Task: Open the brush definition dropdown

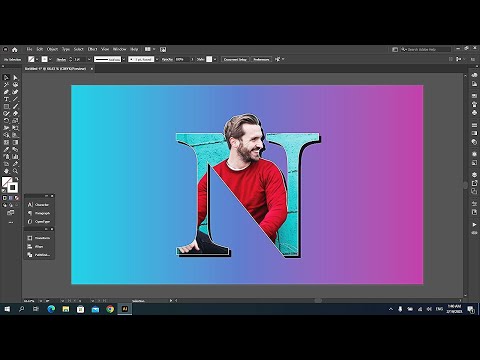Action: 157,59
